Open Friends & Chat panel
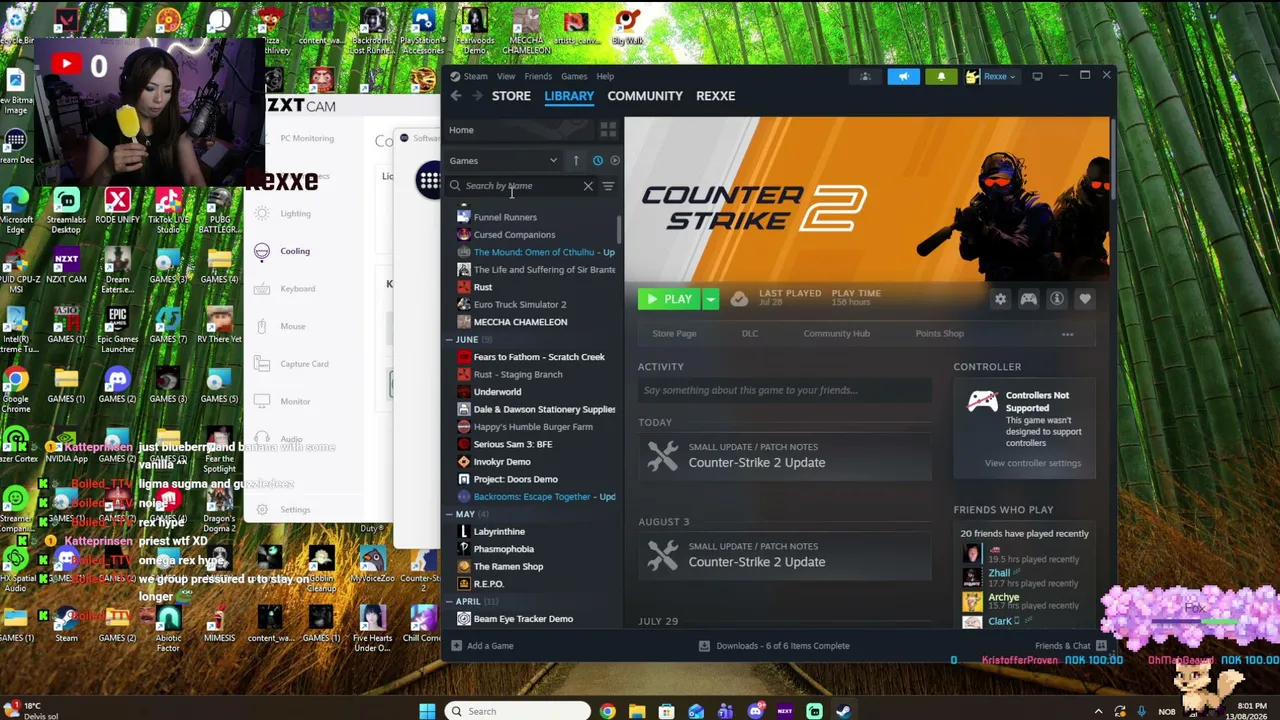The height and width of the screenshot is (720, 1280). (1071, 646)
